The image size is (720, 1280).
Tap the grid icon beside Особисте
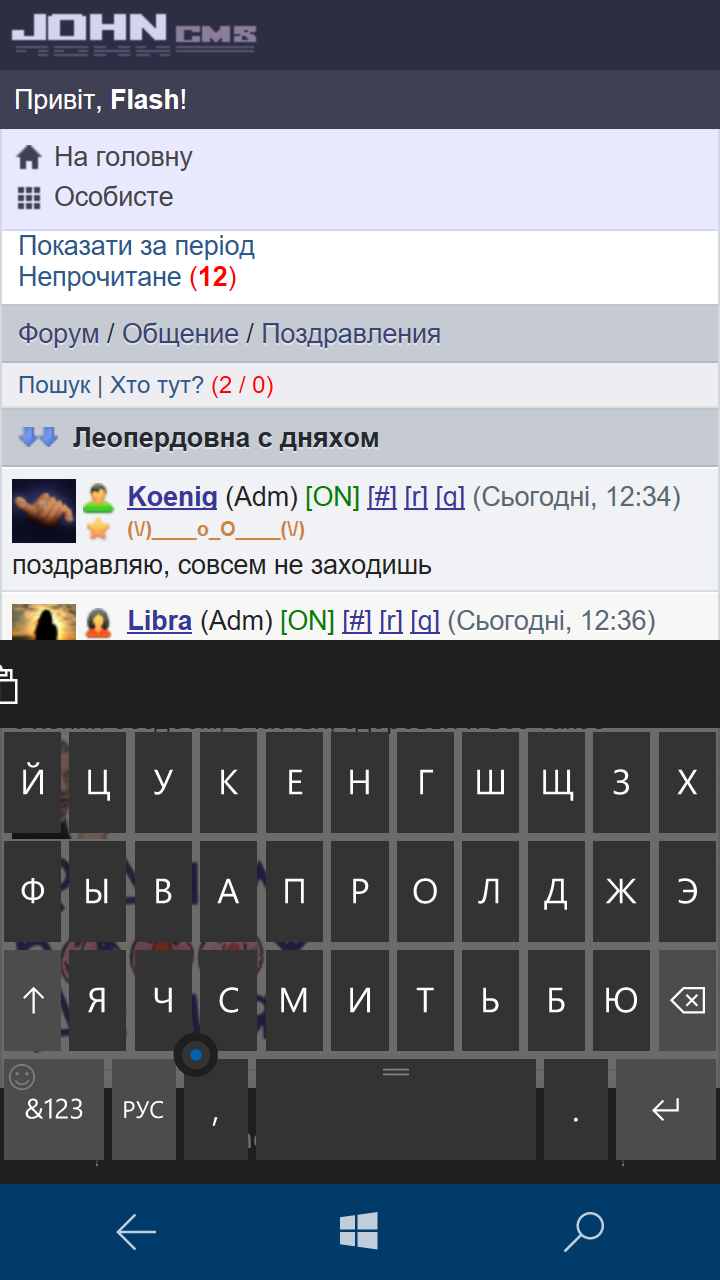pos(29,197)
